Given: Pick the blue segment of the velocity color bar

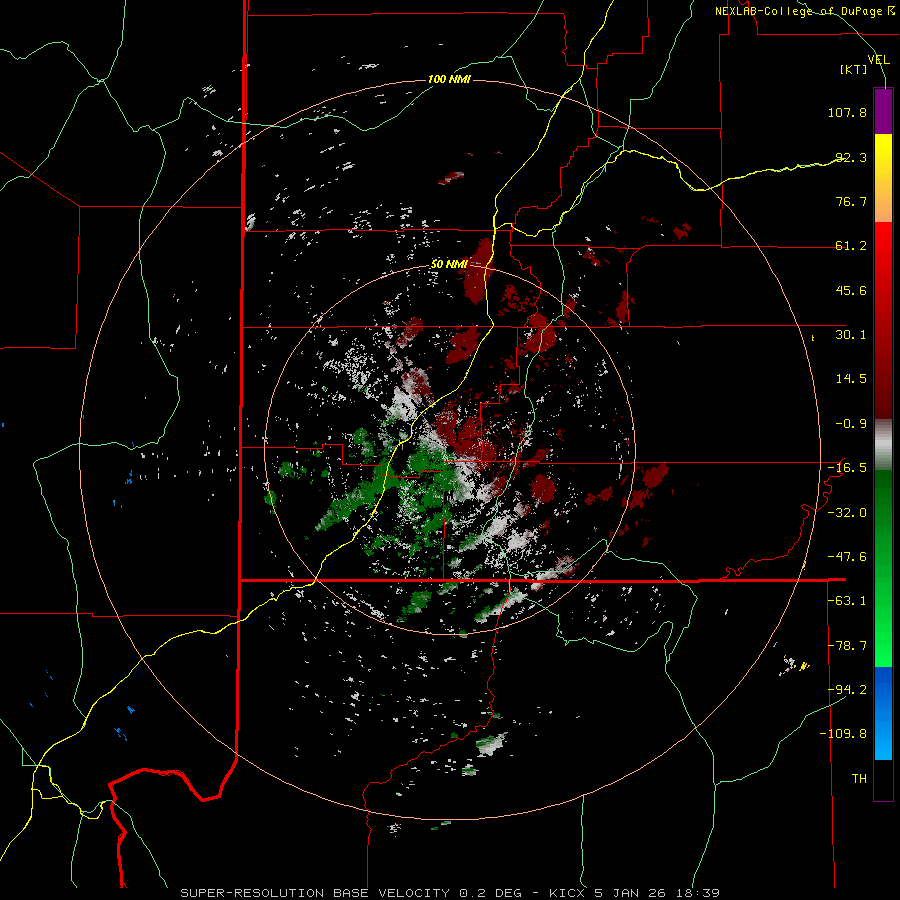Looking at the screenshot, I should 883,713.
